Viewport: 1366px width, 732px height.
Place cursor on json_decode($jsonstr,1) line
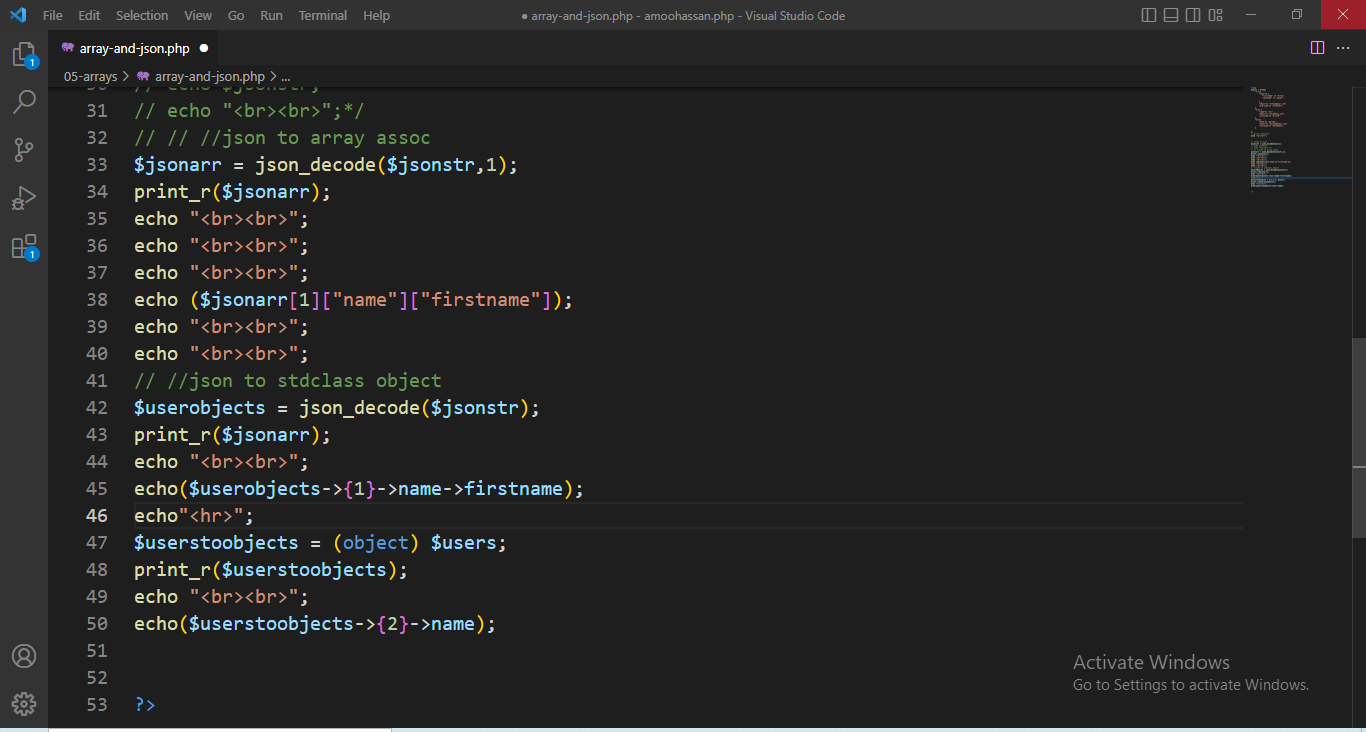[326, 165]
